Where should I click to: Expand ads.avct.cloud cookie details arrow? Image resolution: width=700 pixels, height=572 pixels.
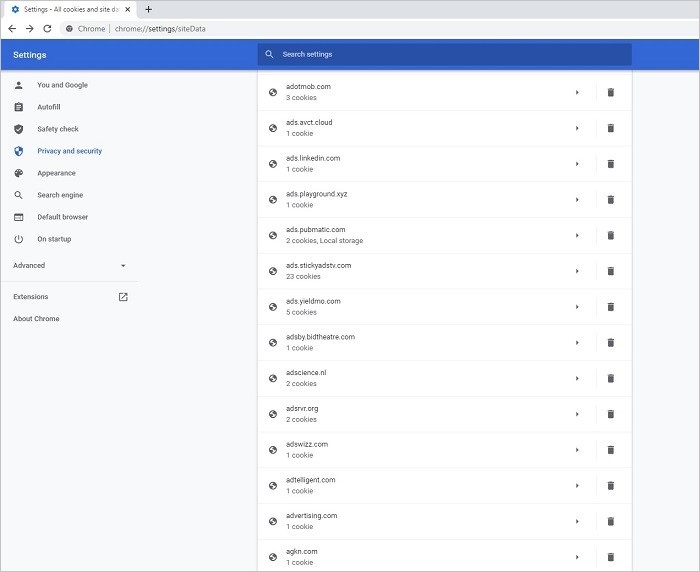click(x=577, y=128)
